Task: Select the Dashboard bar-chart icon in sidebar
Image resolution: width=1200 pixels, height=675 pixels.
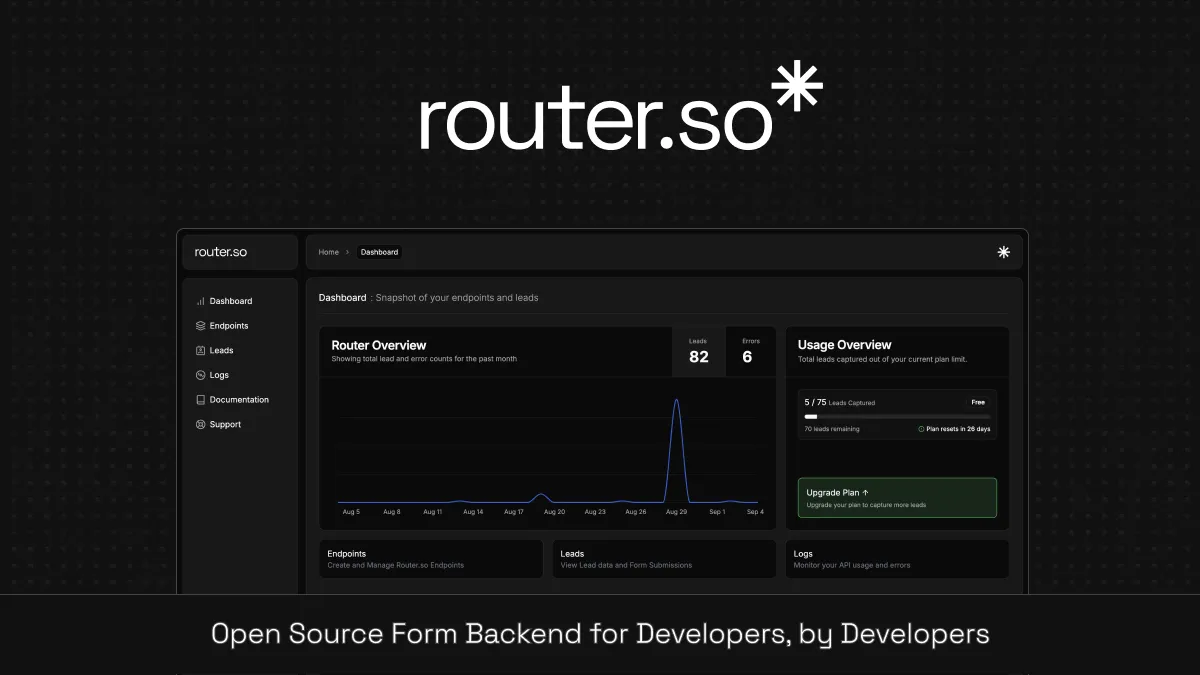Action: tap(200, 300)
